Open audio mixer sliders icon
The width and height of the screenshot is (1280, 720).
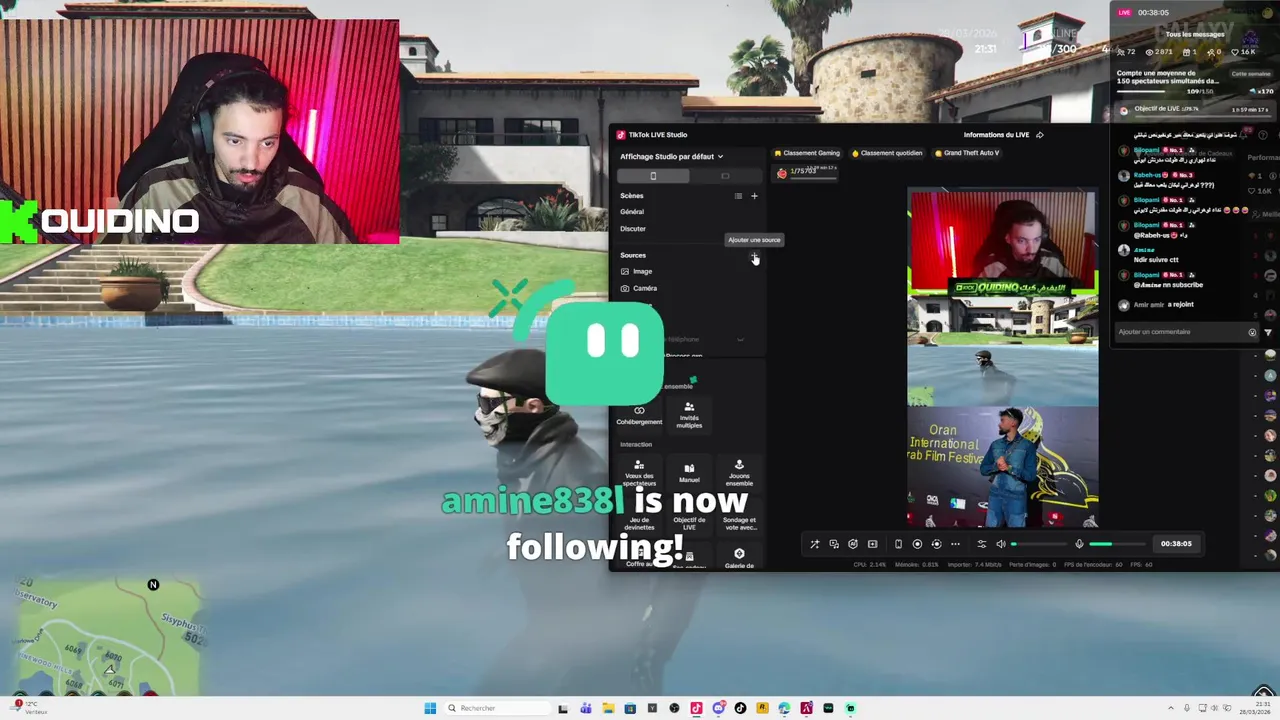pyautogui.click(x=982, y=544)
